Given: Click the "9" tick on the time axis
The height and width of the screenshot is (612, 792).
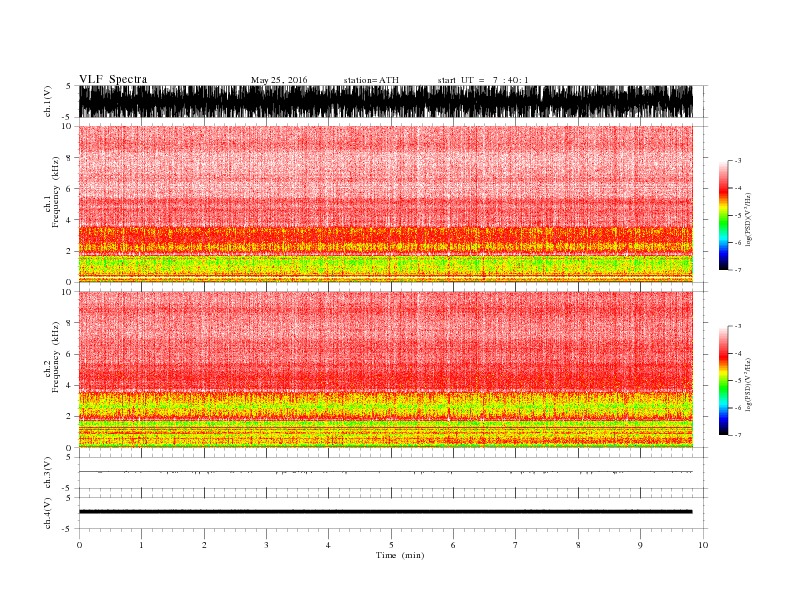Looking at the screenshot, I should (640, 545).
